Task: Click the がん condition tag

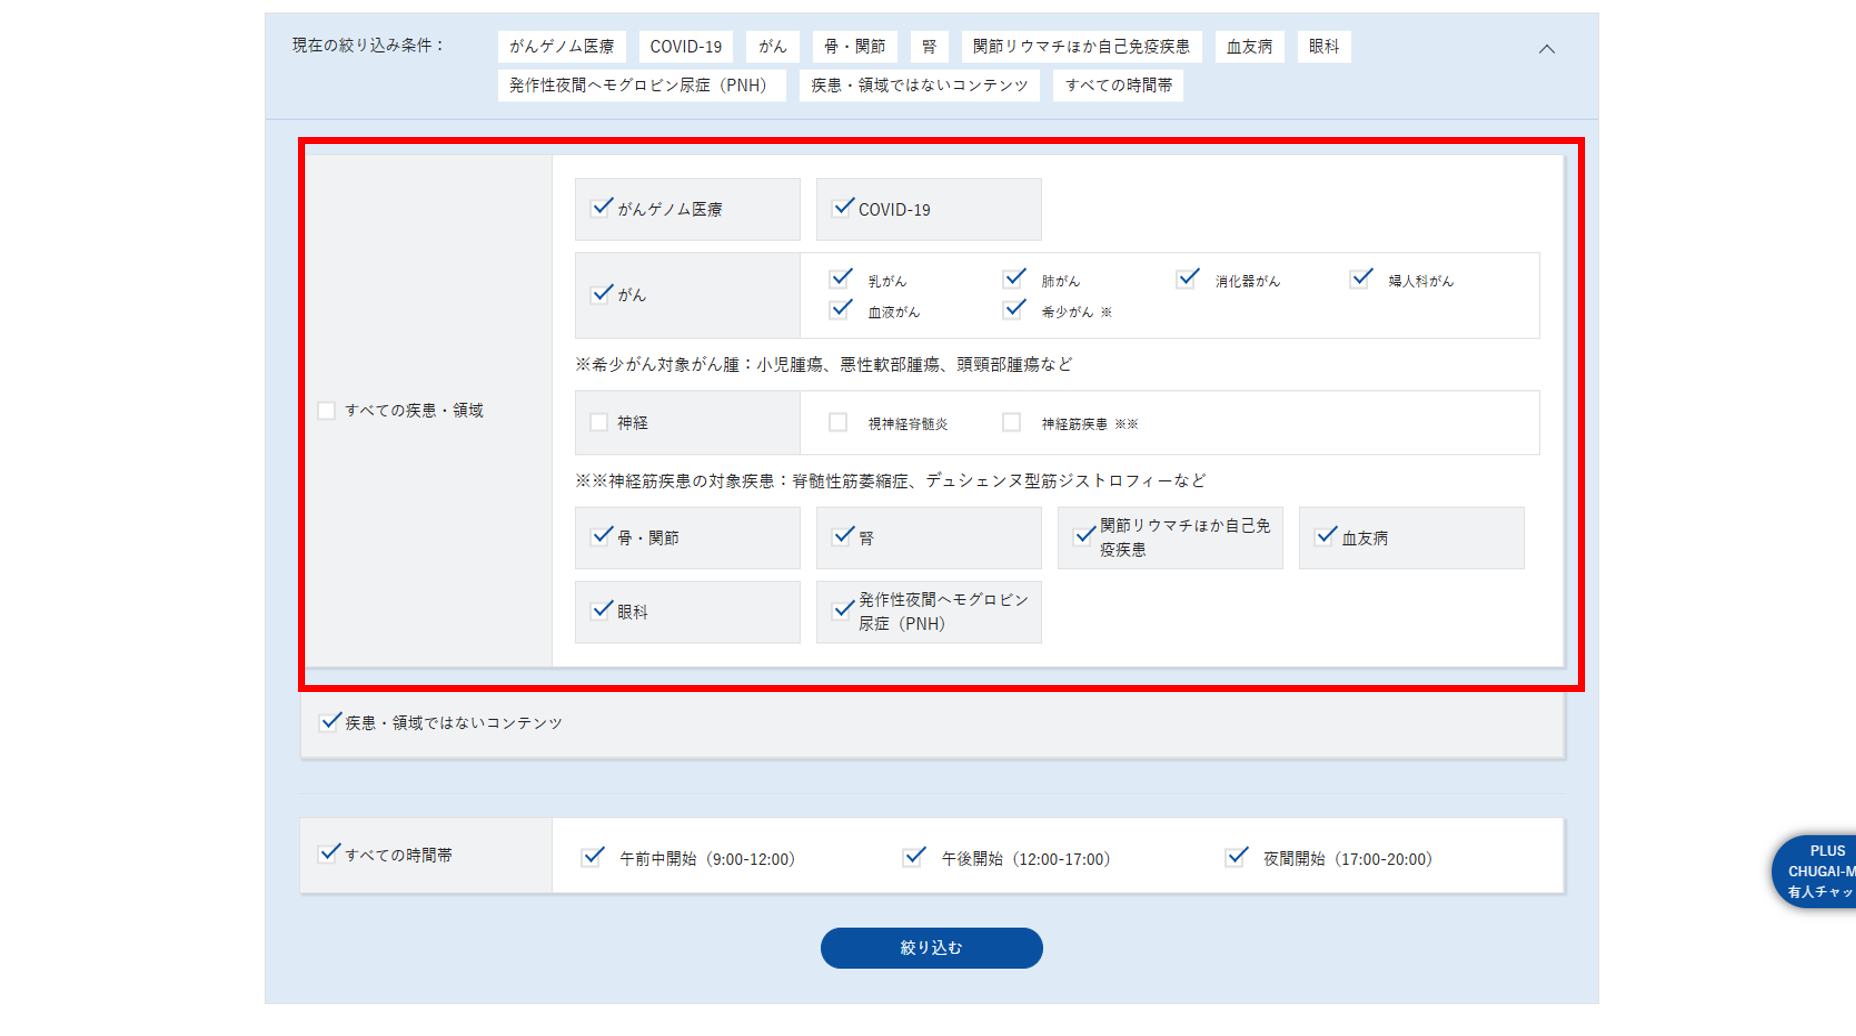Action: pos(772,46)
